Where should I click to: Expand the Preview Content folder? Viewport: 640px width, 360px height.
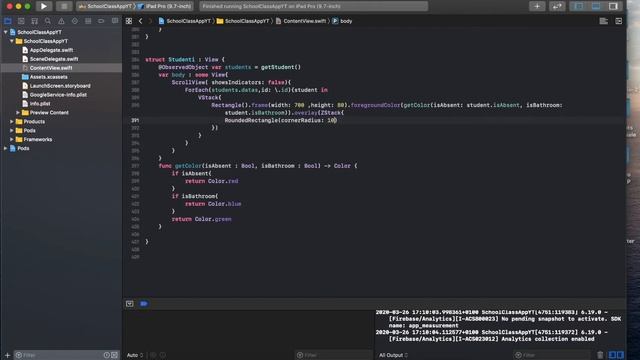18,113
